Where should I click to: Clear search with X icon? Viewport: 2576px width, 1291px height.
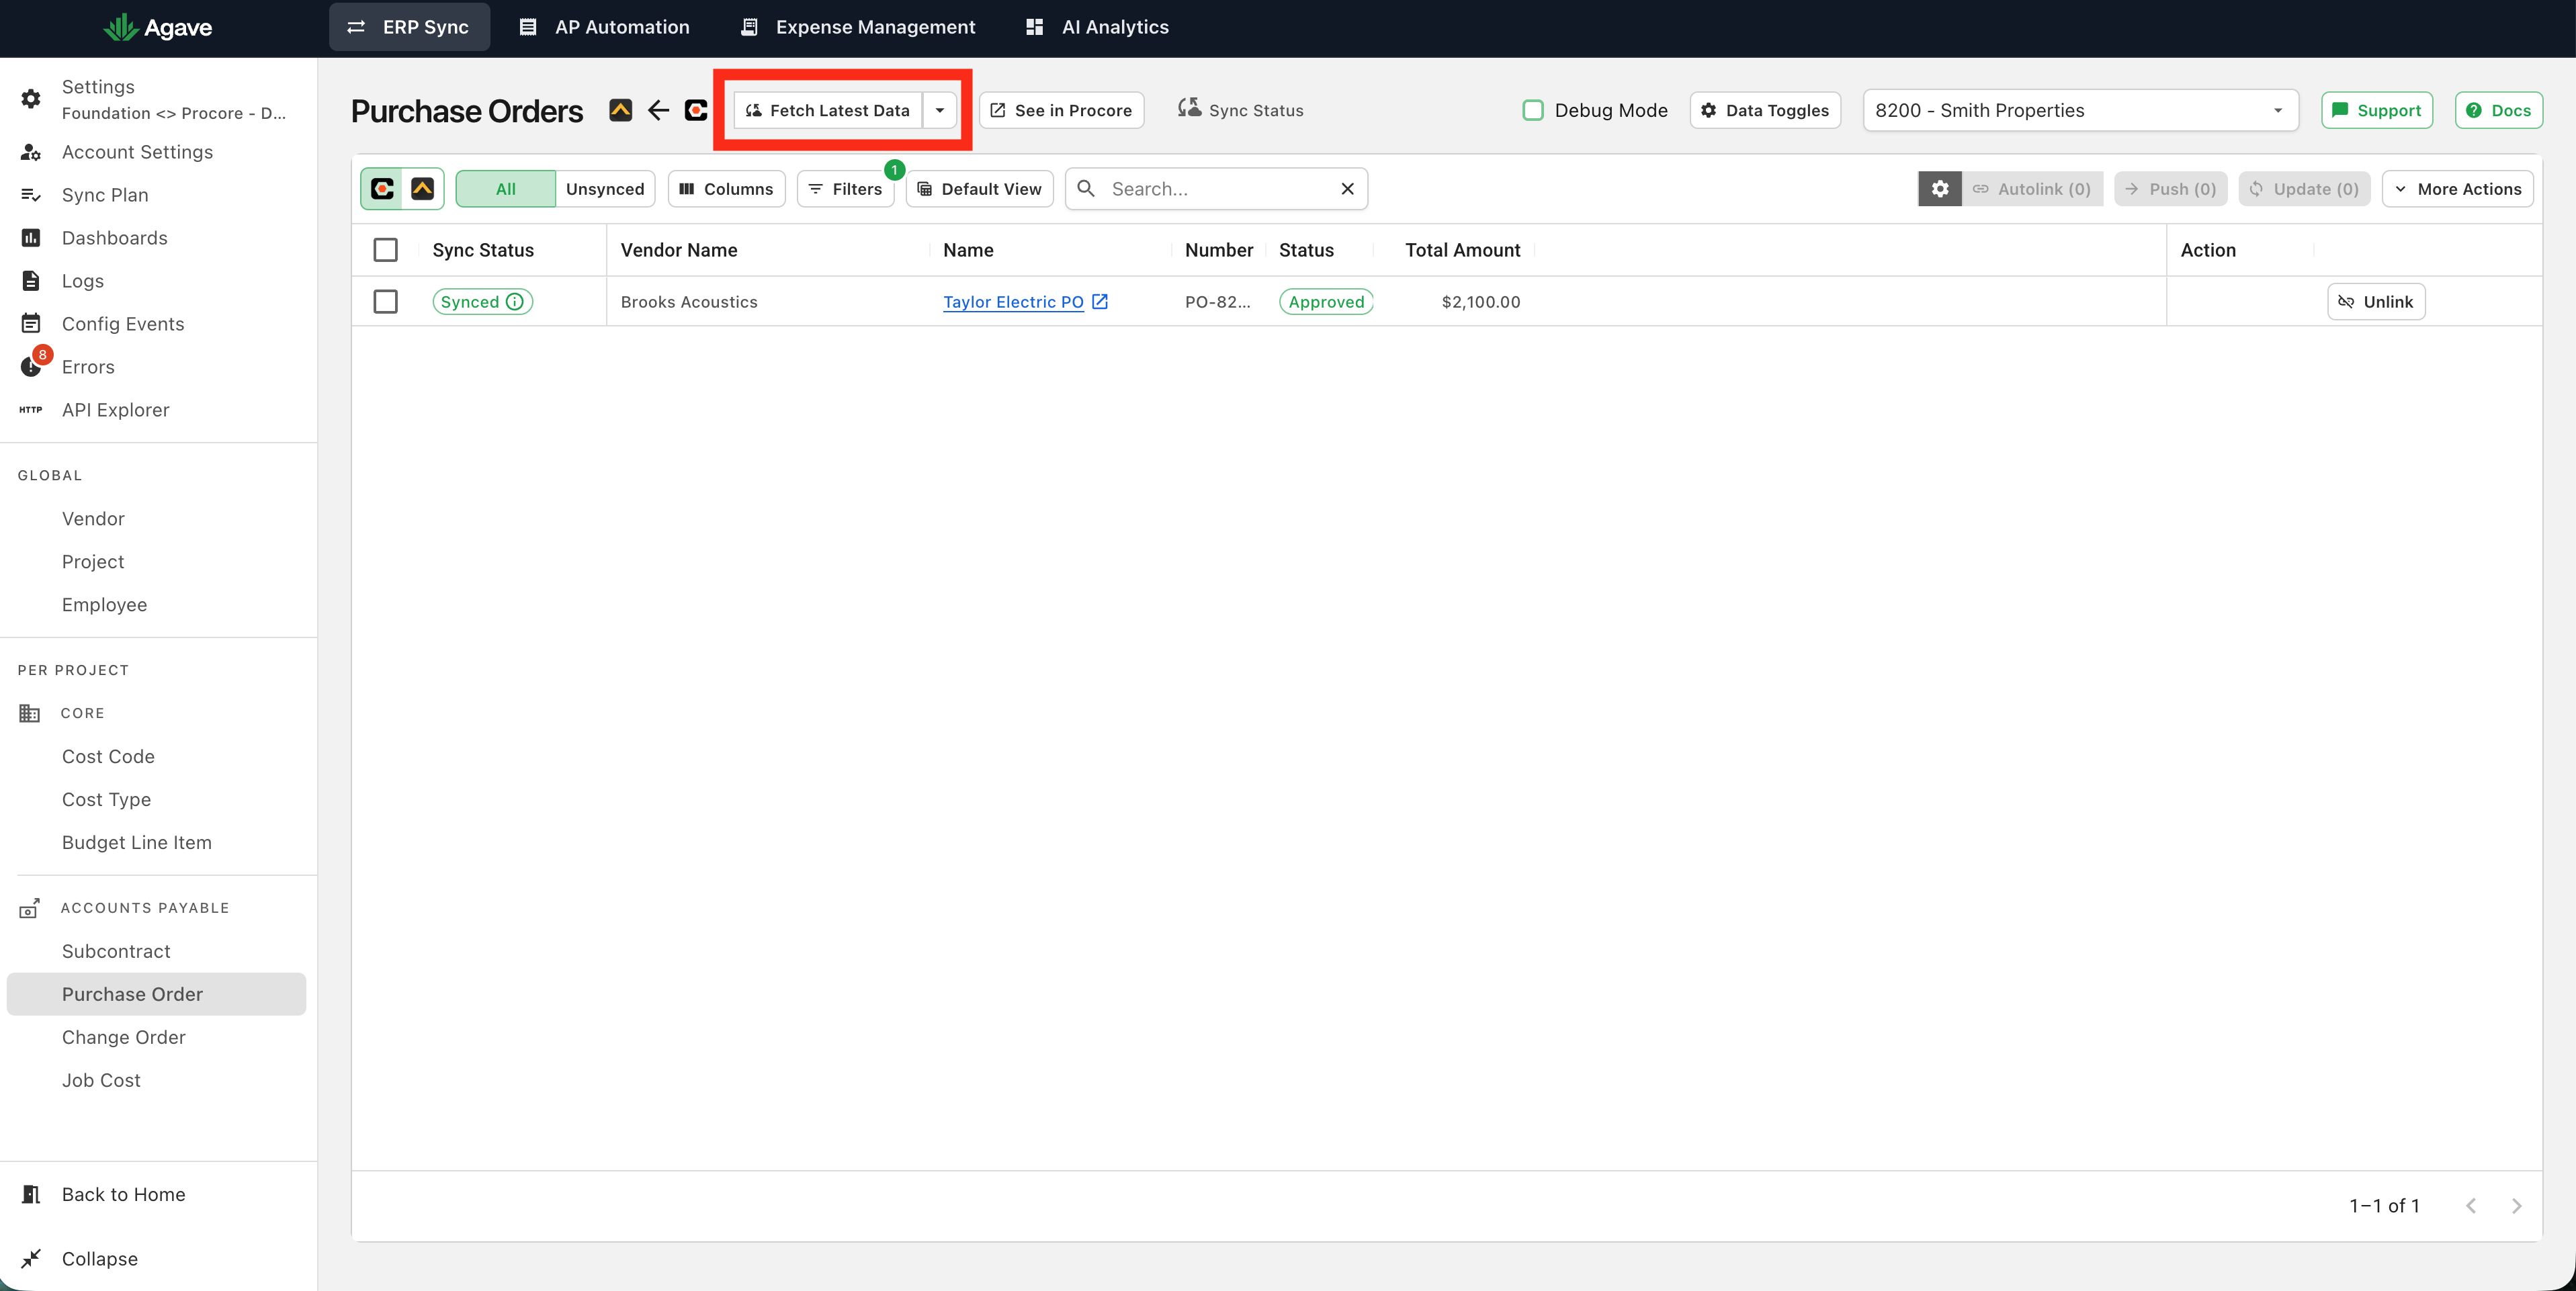[1348, 189]
